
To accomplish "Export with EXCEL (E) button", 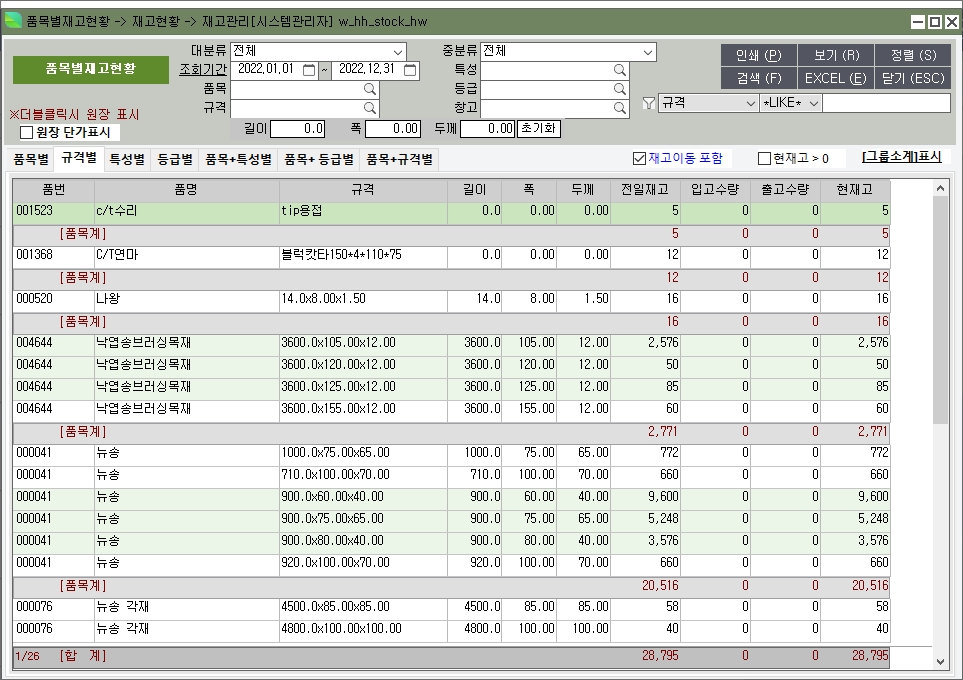I will [x=836, y=78].
